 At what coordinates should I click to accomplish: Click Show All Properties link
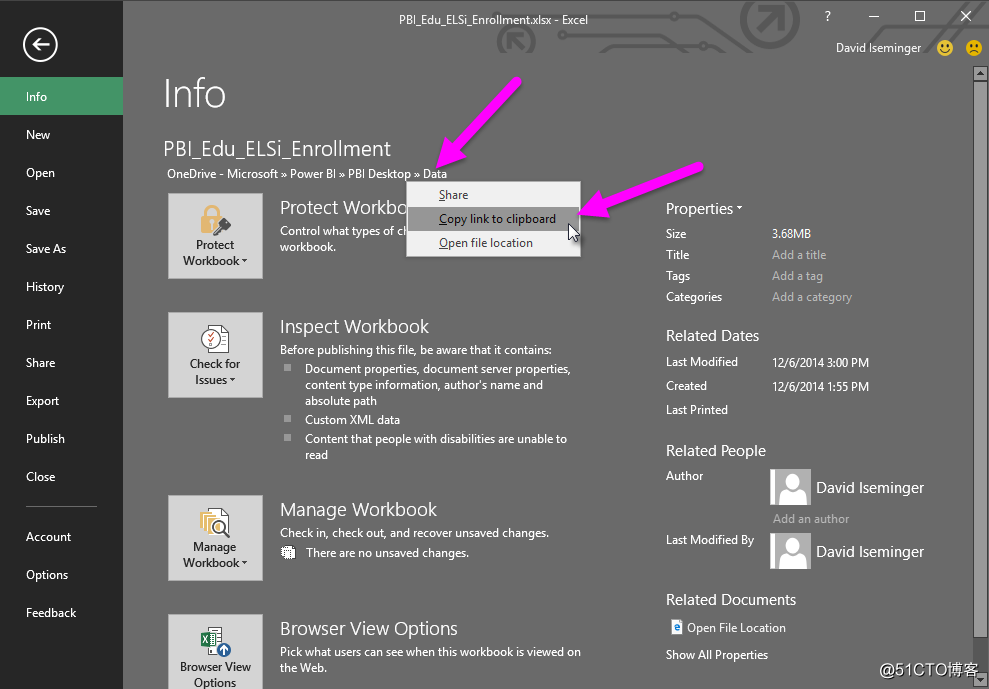(717, 655)
